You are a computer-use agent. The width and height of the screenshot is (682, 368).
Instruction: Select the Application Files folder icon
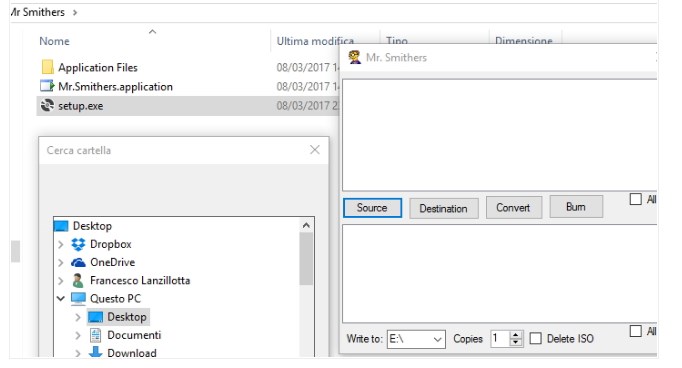pos(47,67)
